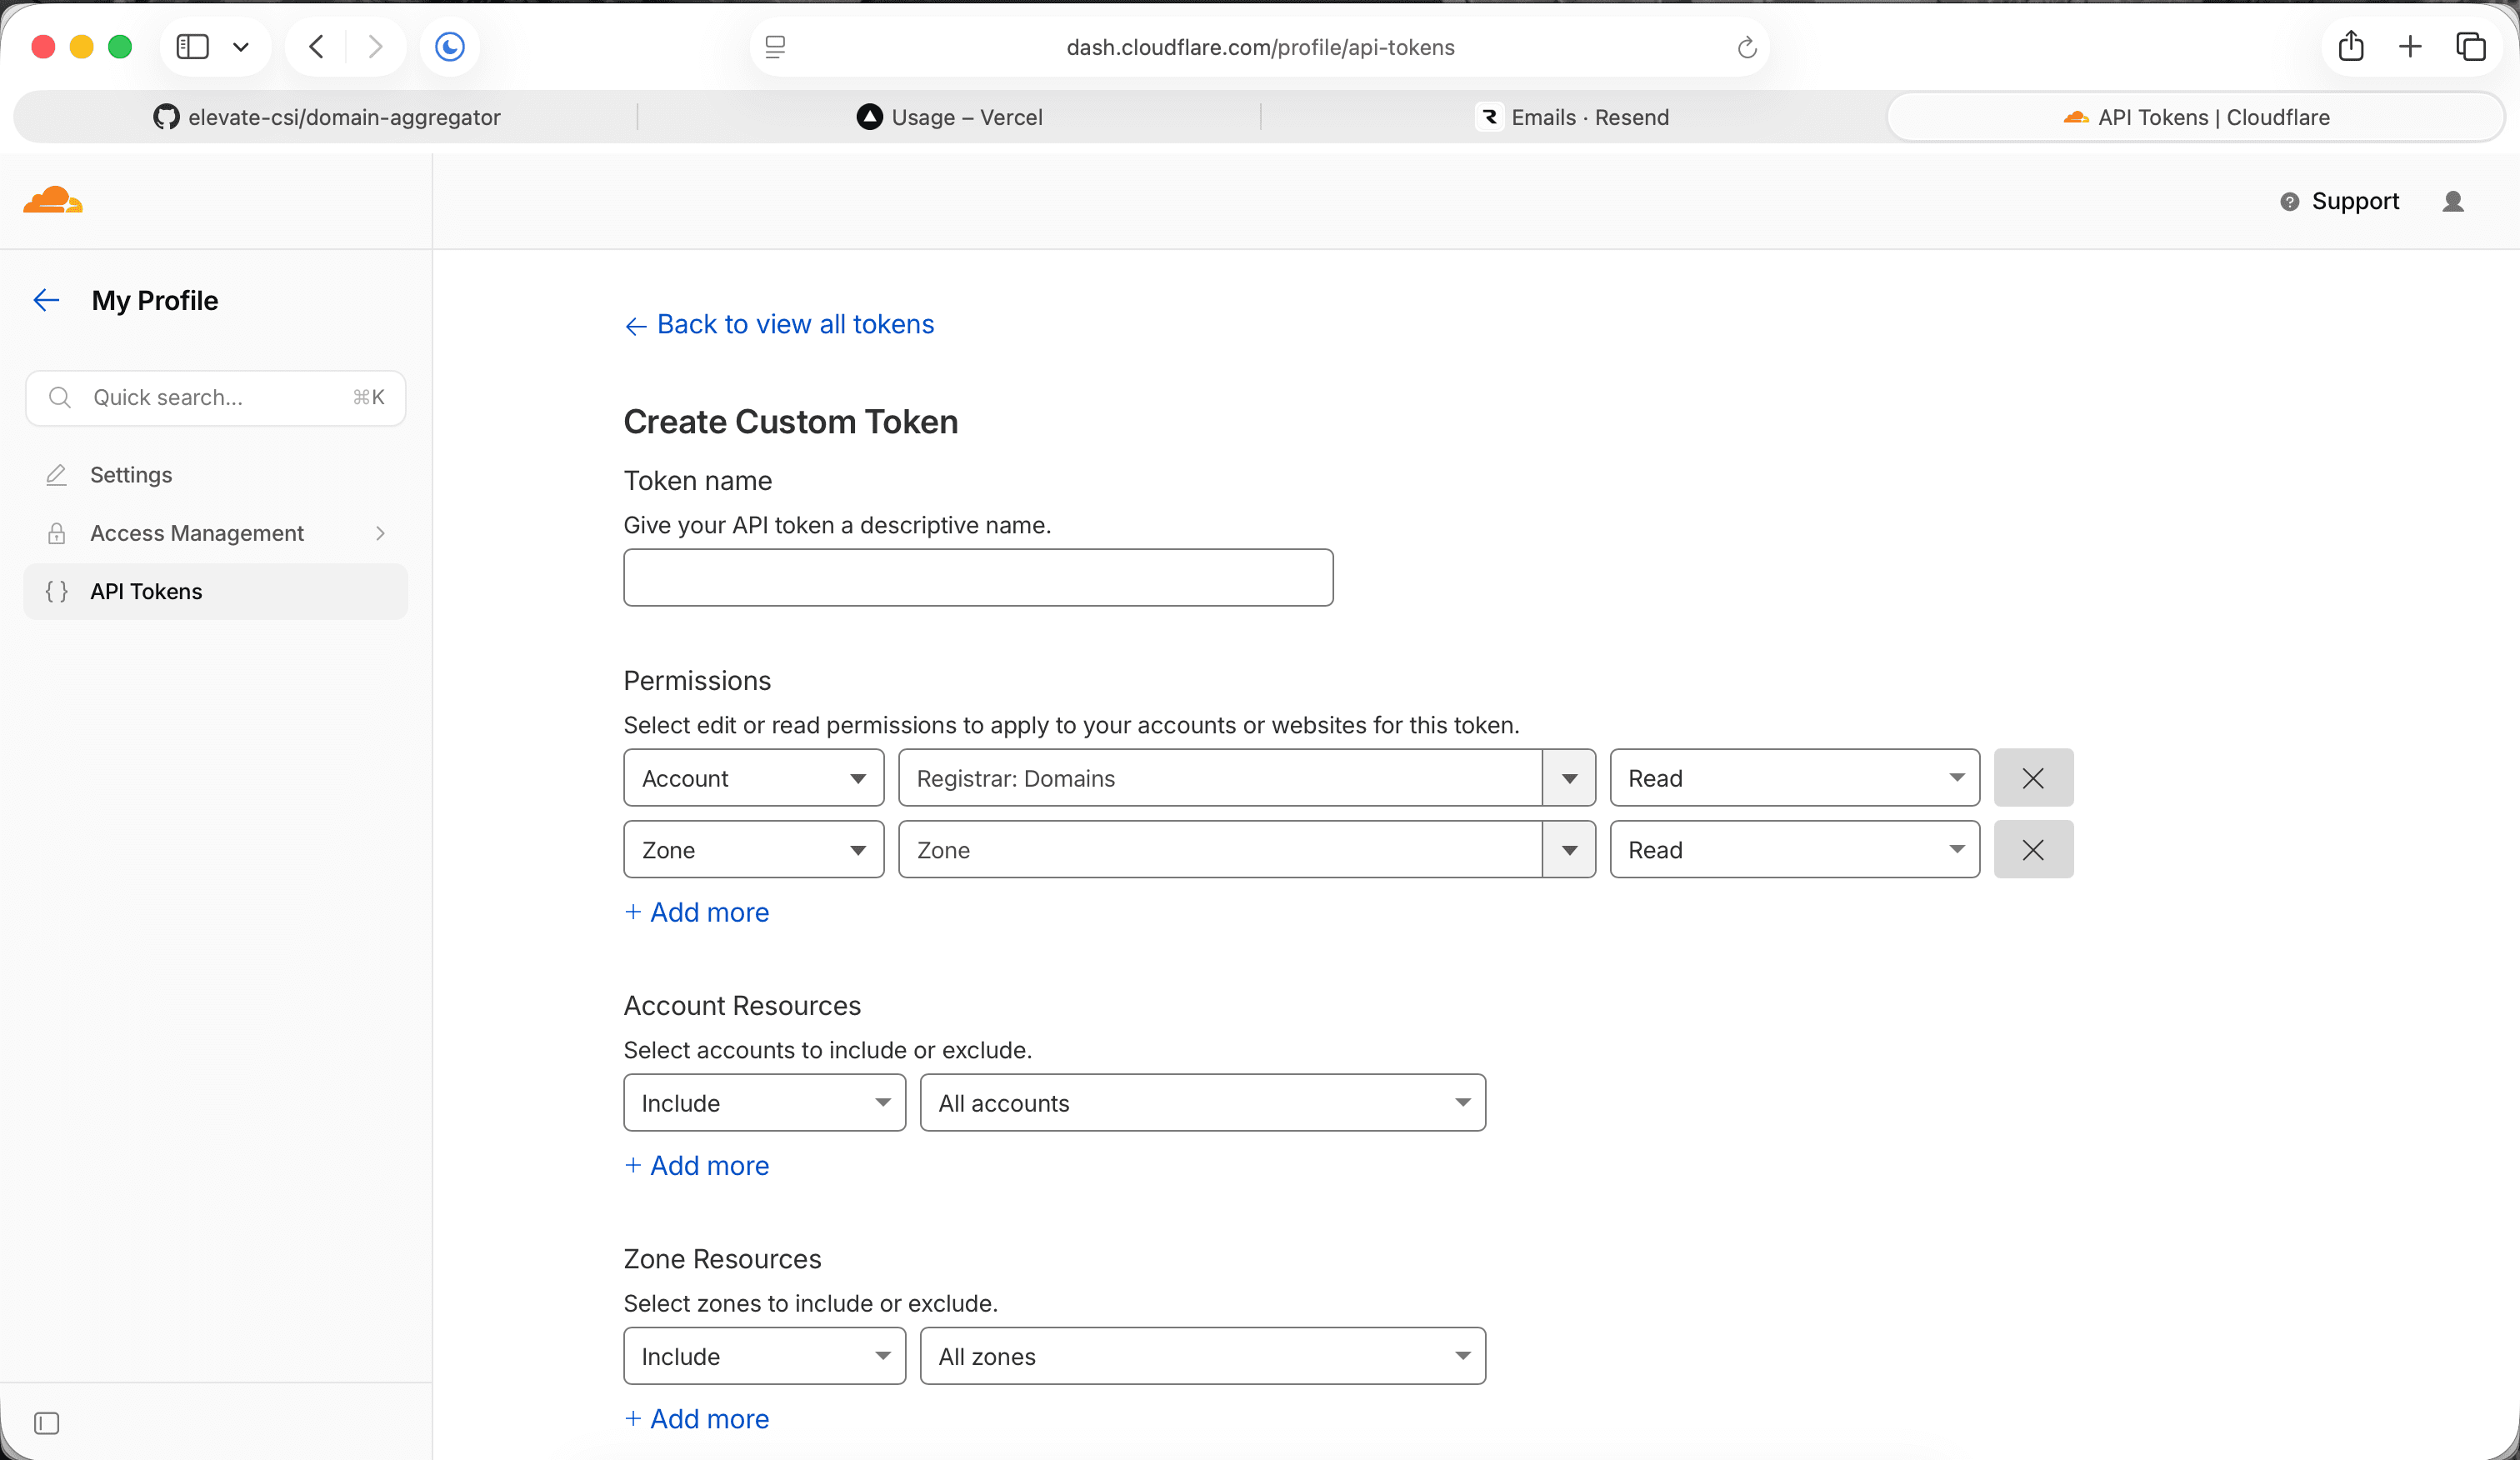Open Read access dropdown for Zone row
Screen dimensions: 2520x1460
tap(1795, 850)
